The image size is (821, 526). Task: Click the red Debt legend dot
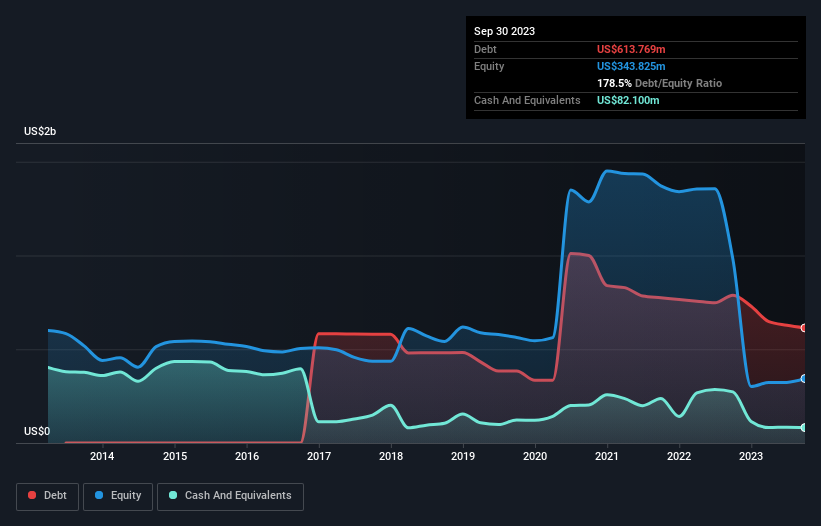tap(32, 495)
